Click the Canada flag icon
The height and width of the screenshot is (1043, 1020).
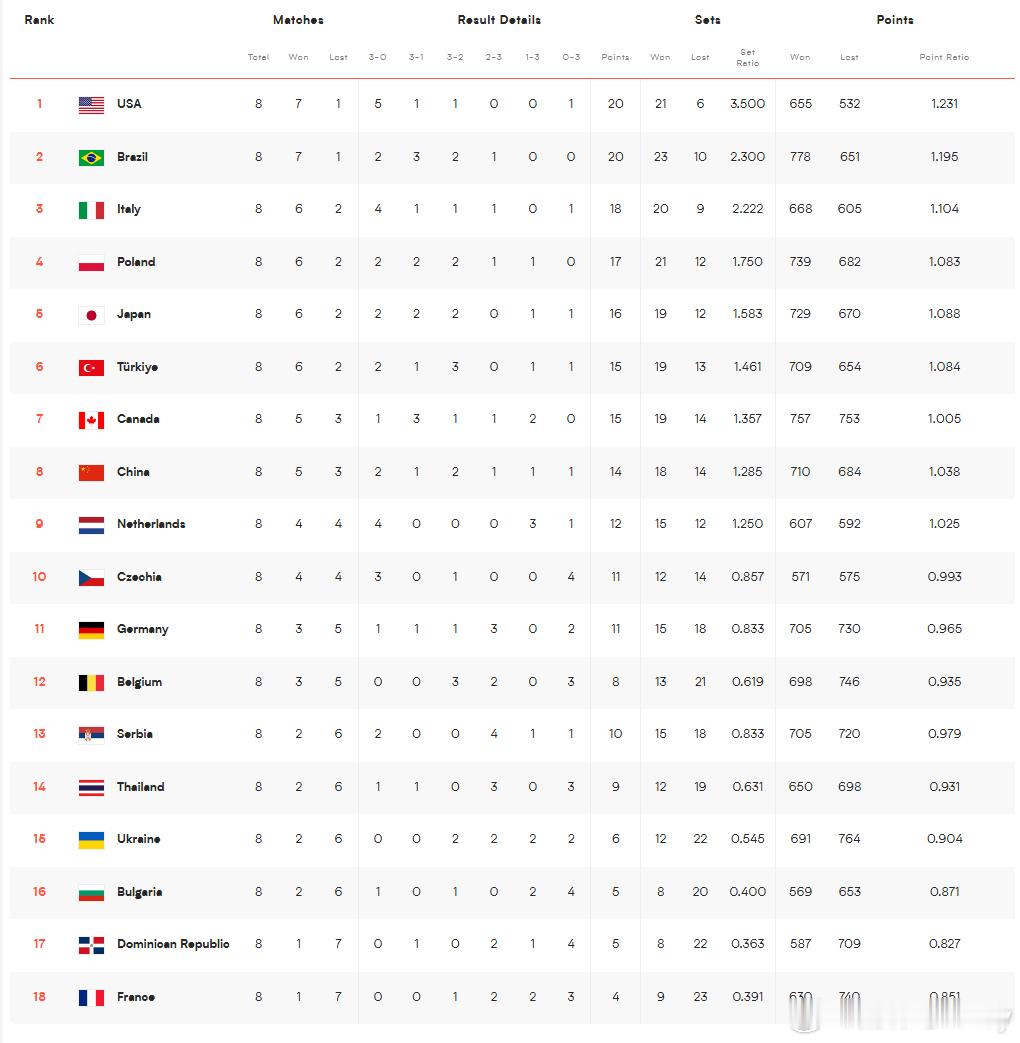point(91,420)
